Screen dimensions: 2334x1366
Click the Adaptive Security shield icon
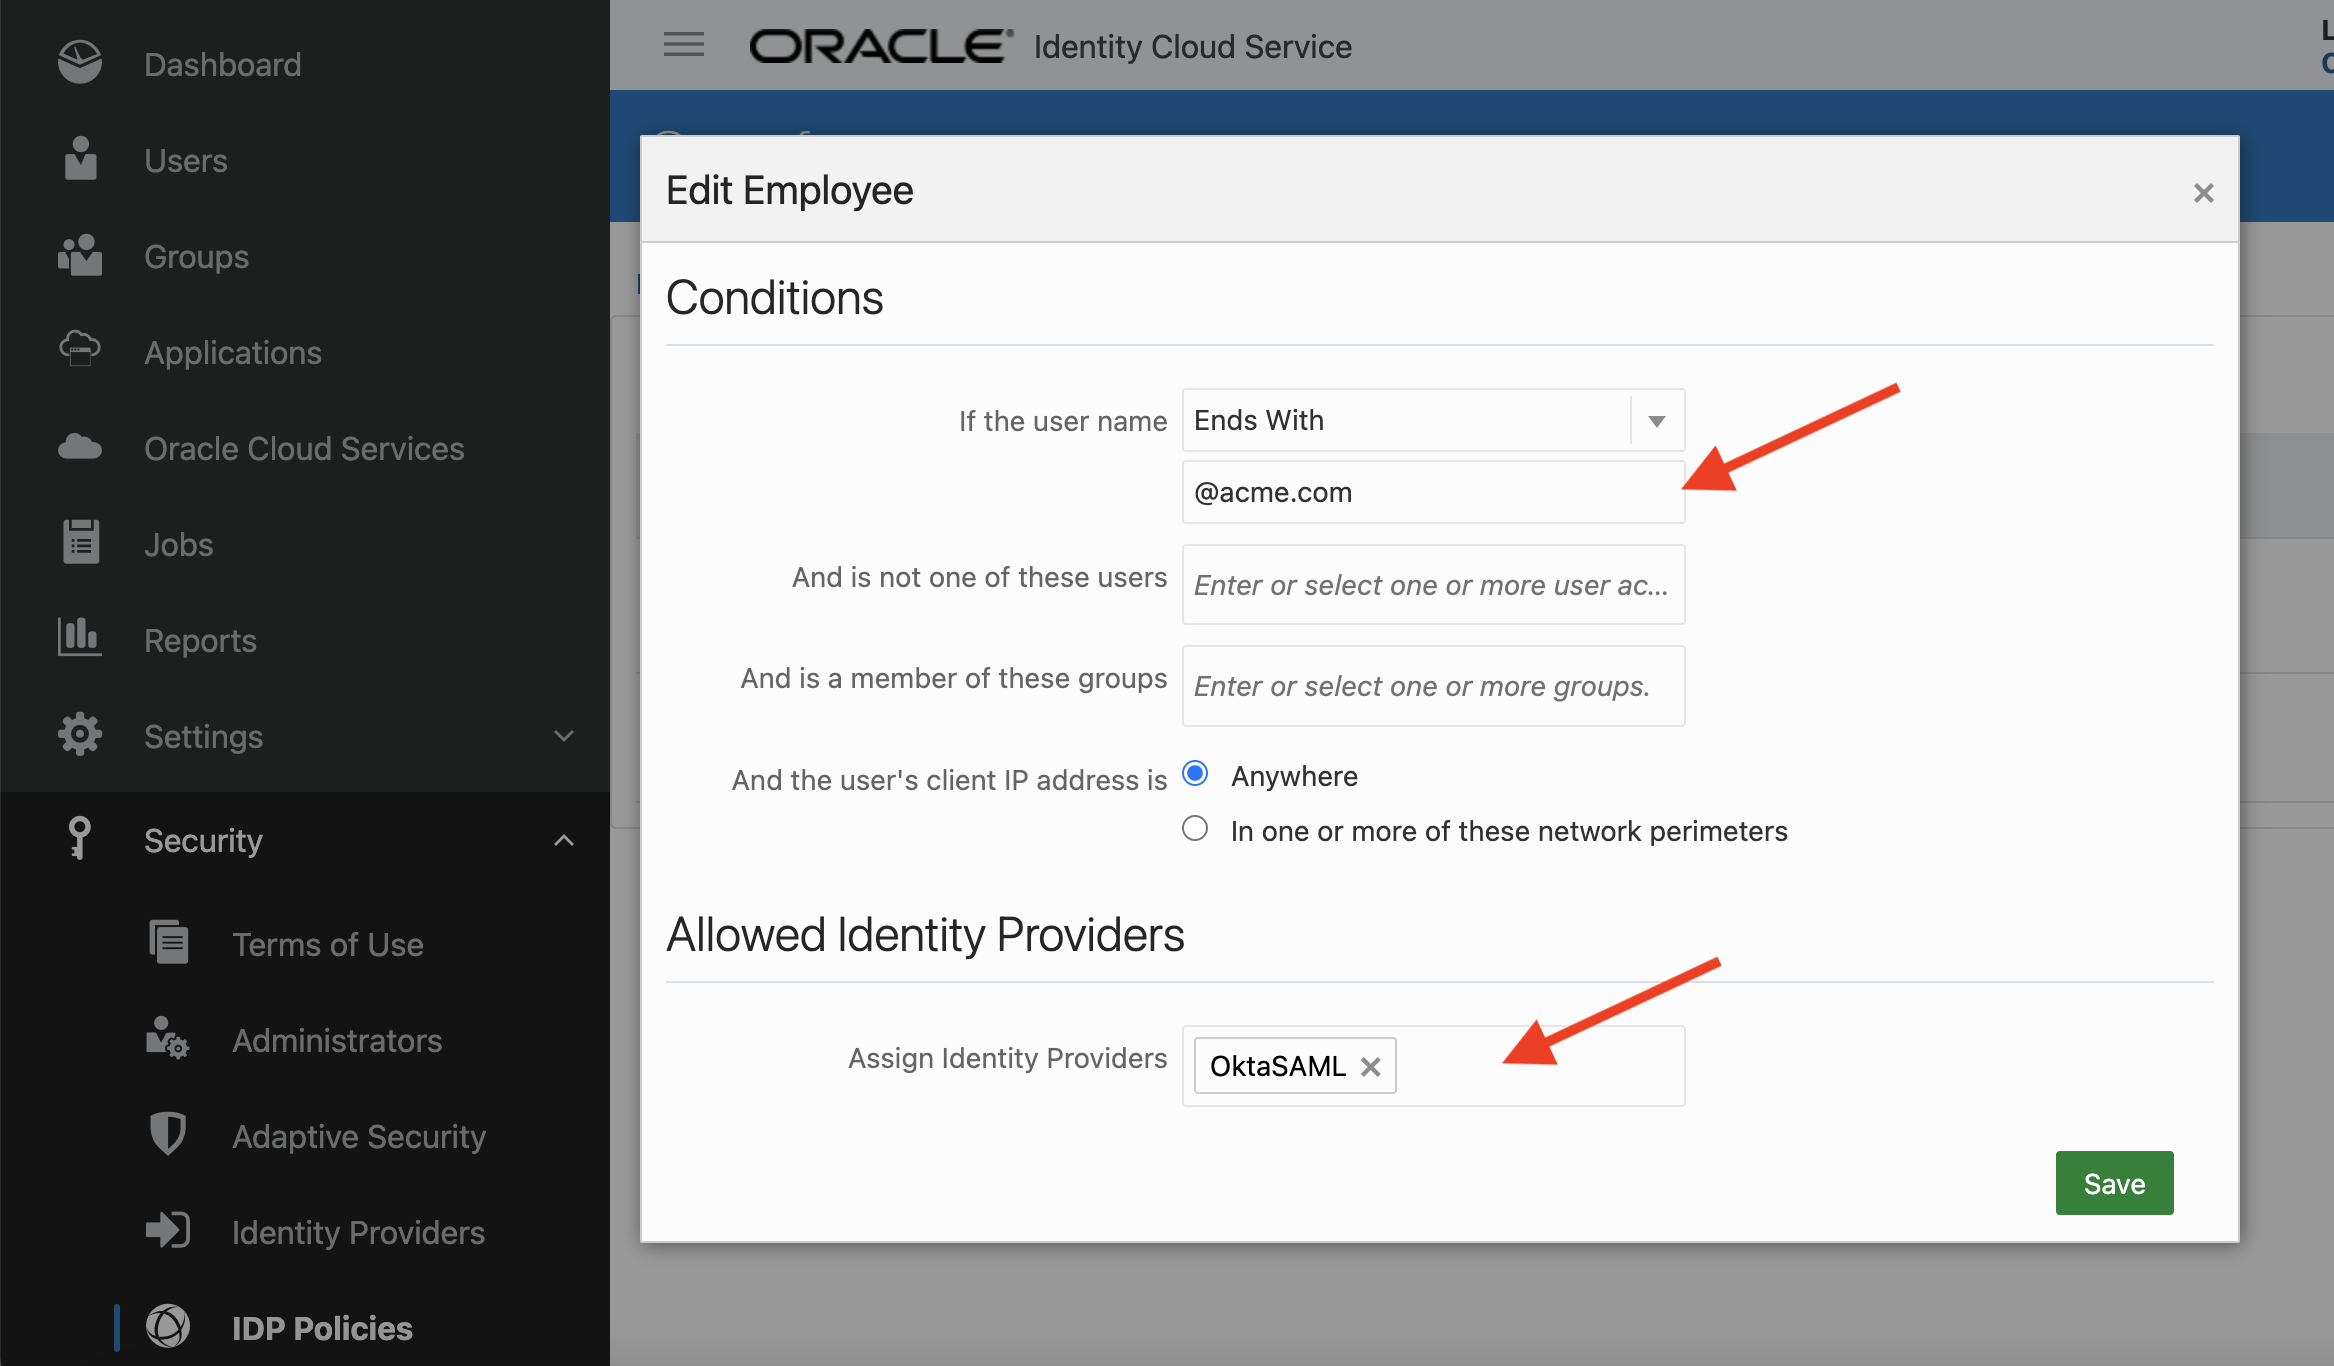168,1134
